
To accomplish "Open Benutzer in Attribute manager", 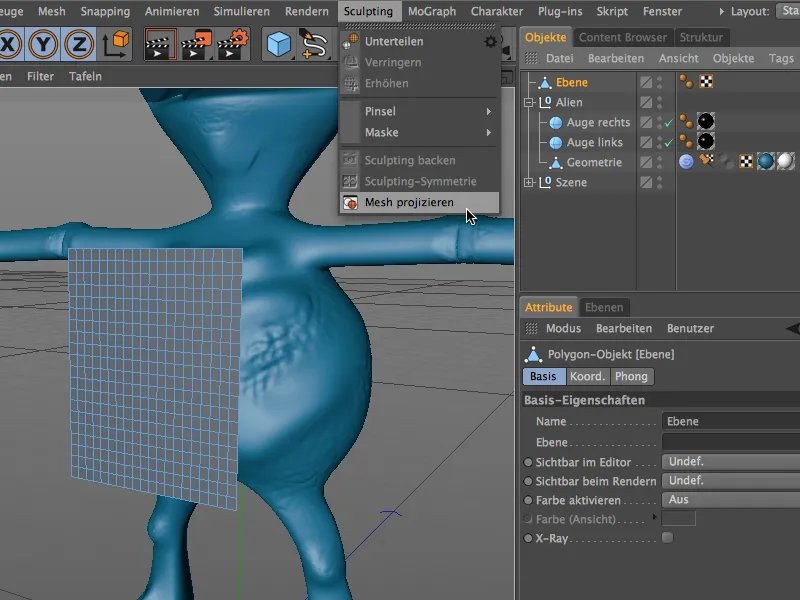I will click(x=690, y=329).
